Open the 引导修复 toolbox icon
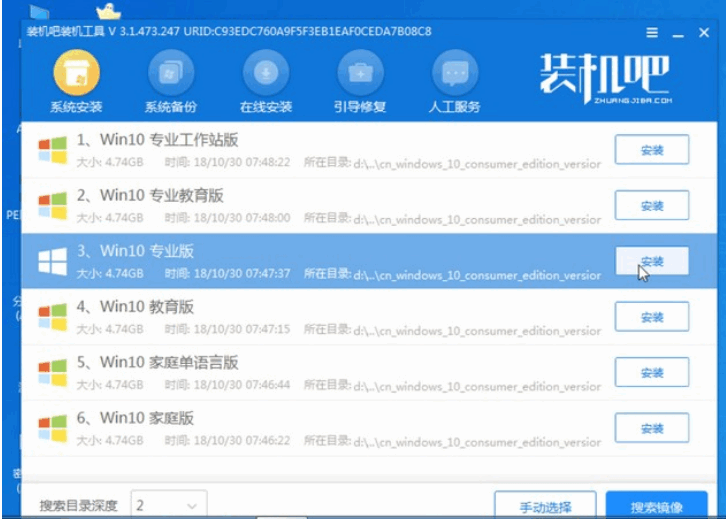726x519 pixels. point(360,72)
